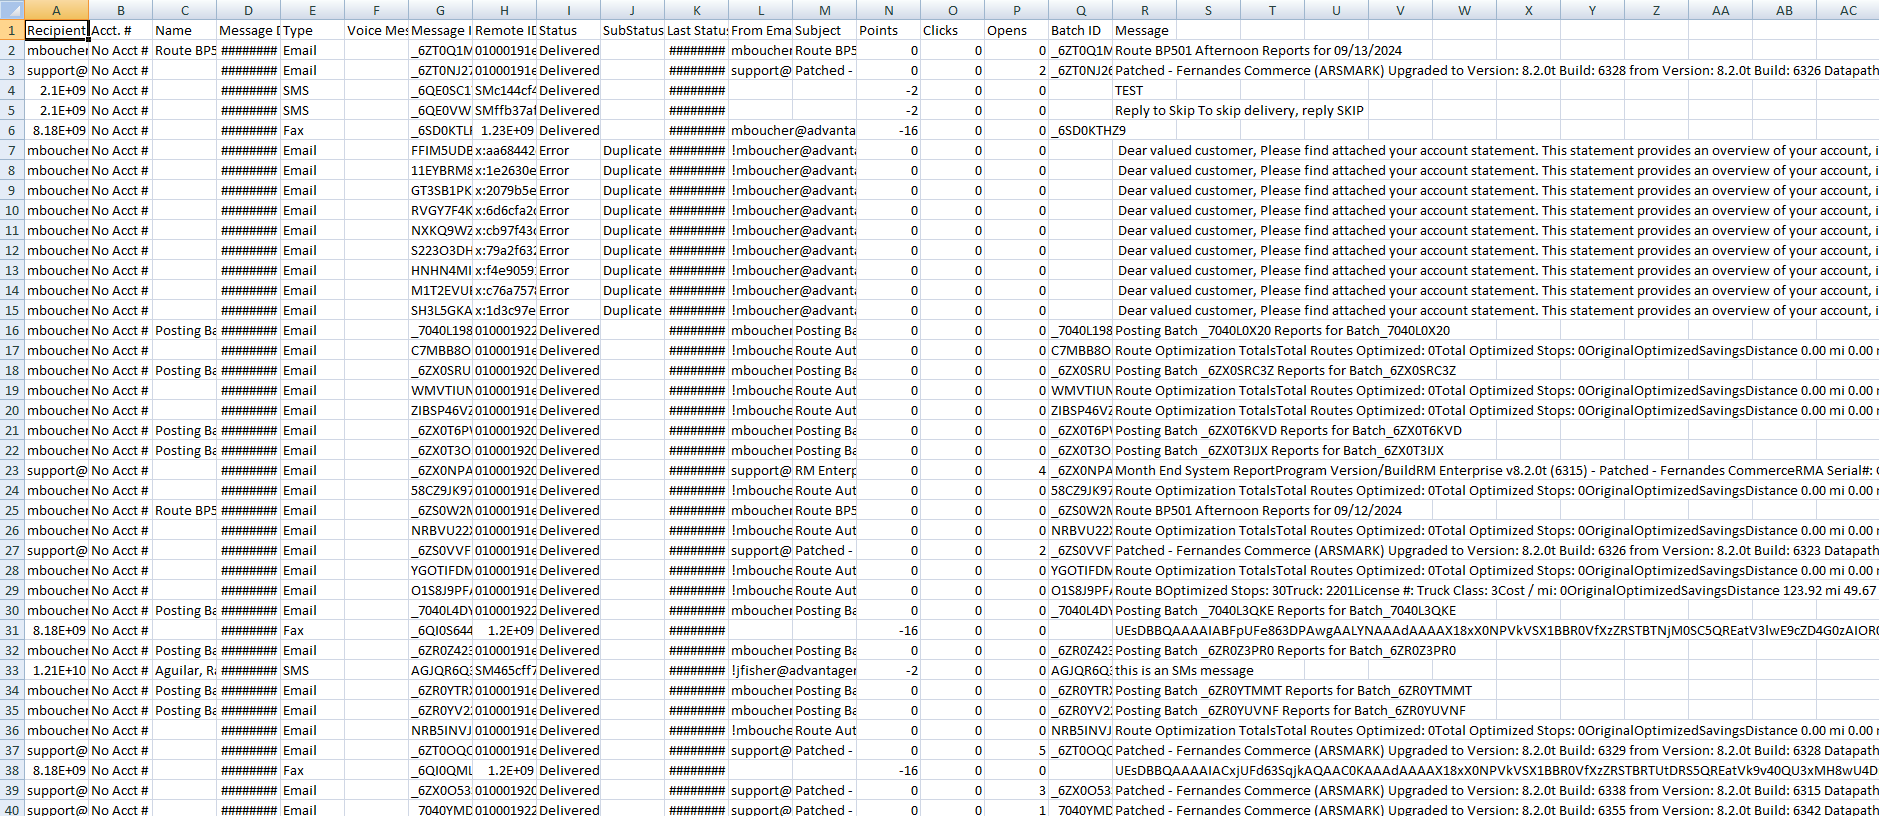Click 'Posting Batch _7040L0X20 Reports' message cell
1879x817 pixels.
tap(1282, 330)
